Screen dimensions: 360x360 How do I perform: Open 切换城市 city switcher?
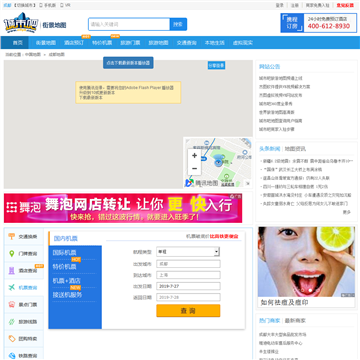pos(25,5)
